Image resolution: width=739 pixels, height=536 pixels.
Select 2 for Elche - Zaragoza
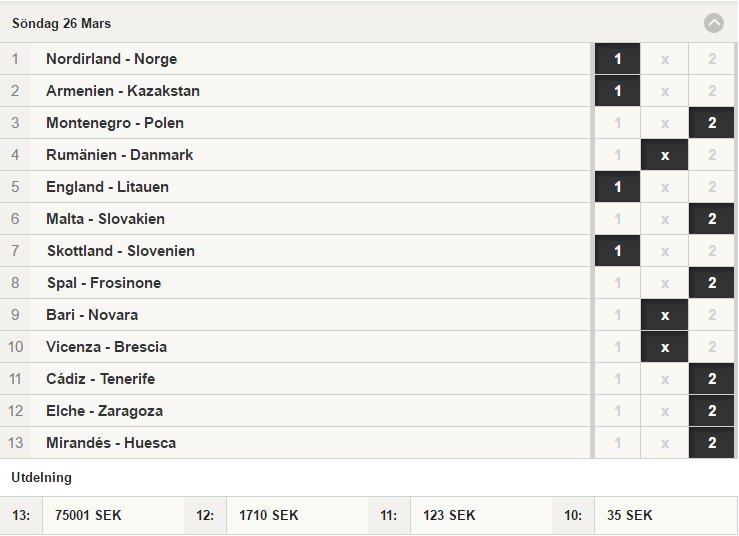click(712, 412)
